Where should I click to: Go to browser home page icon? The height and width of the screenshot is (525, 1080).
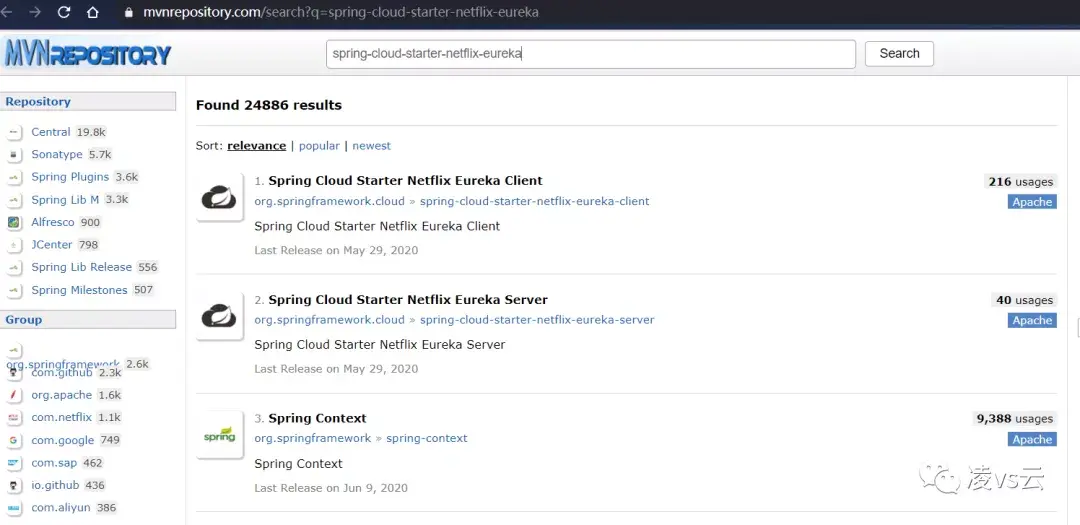click(x=93, y=13)
